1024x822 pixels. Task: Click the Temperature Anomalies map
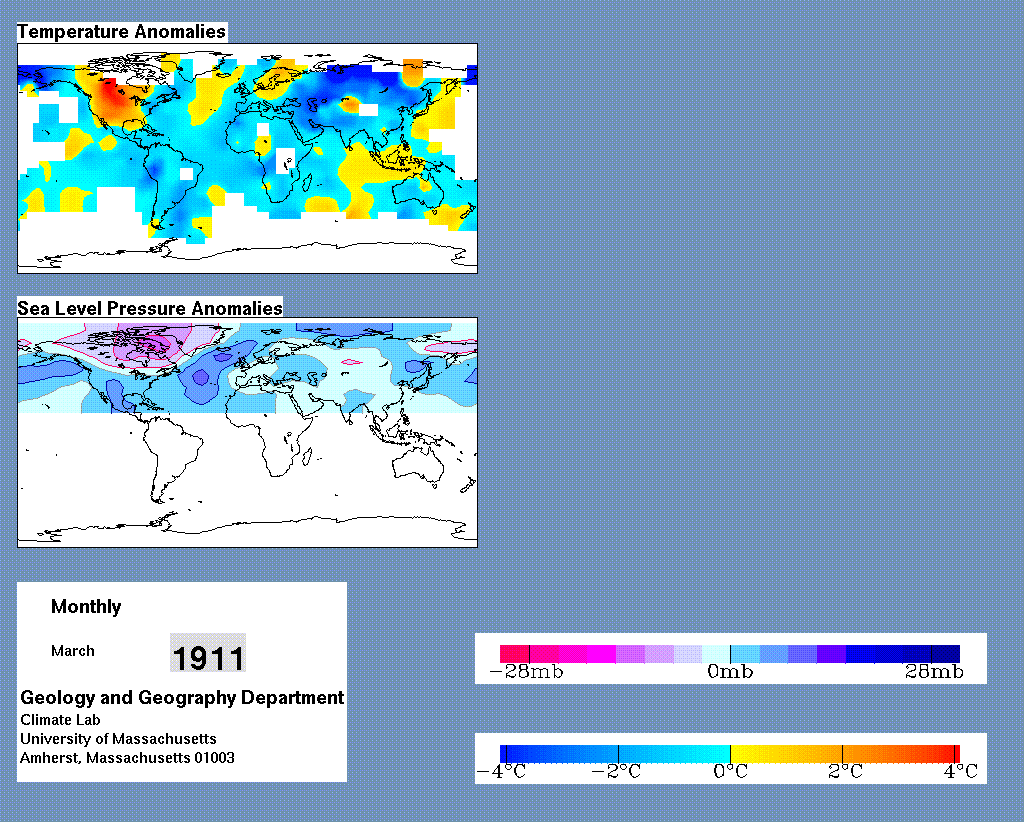pos(247,159)
